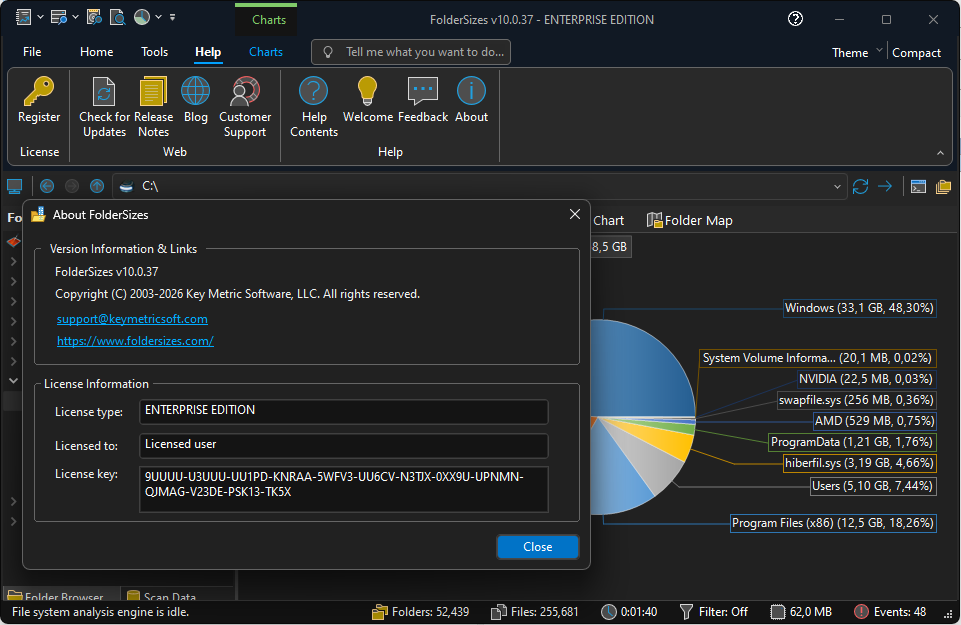The height and width of the screenshot is (625, 961).
Task: Click the Filter funnel in the status bar
Action: pos(686,612)
